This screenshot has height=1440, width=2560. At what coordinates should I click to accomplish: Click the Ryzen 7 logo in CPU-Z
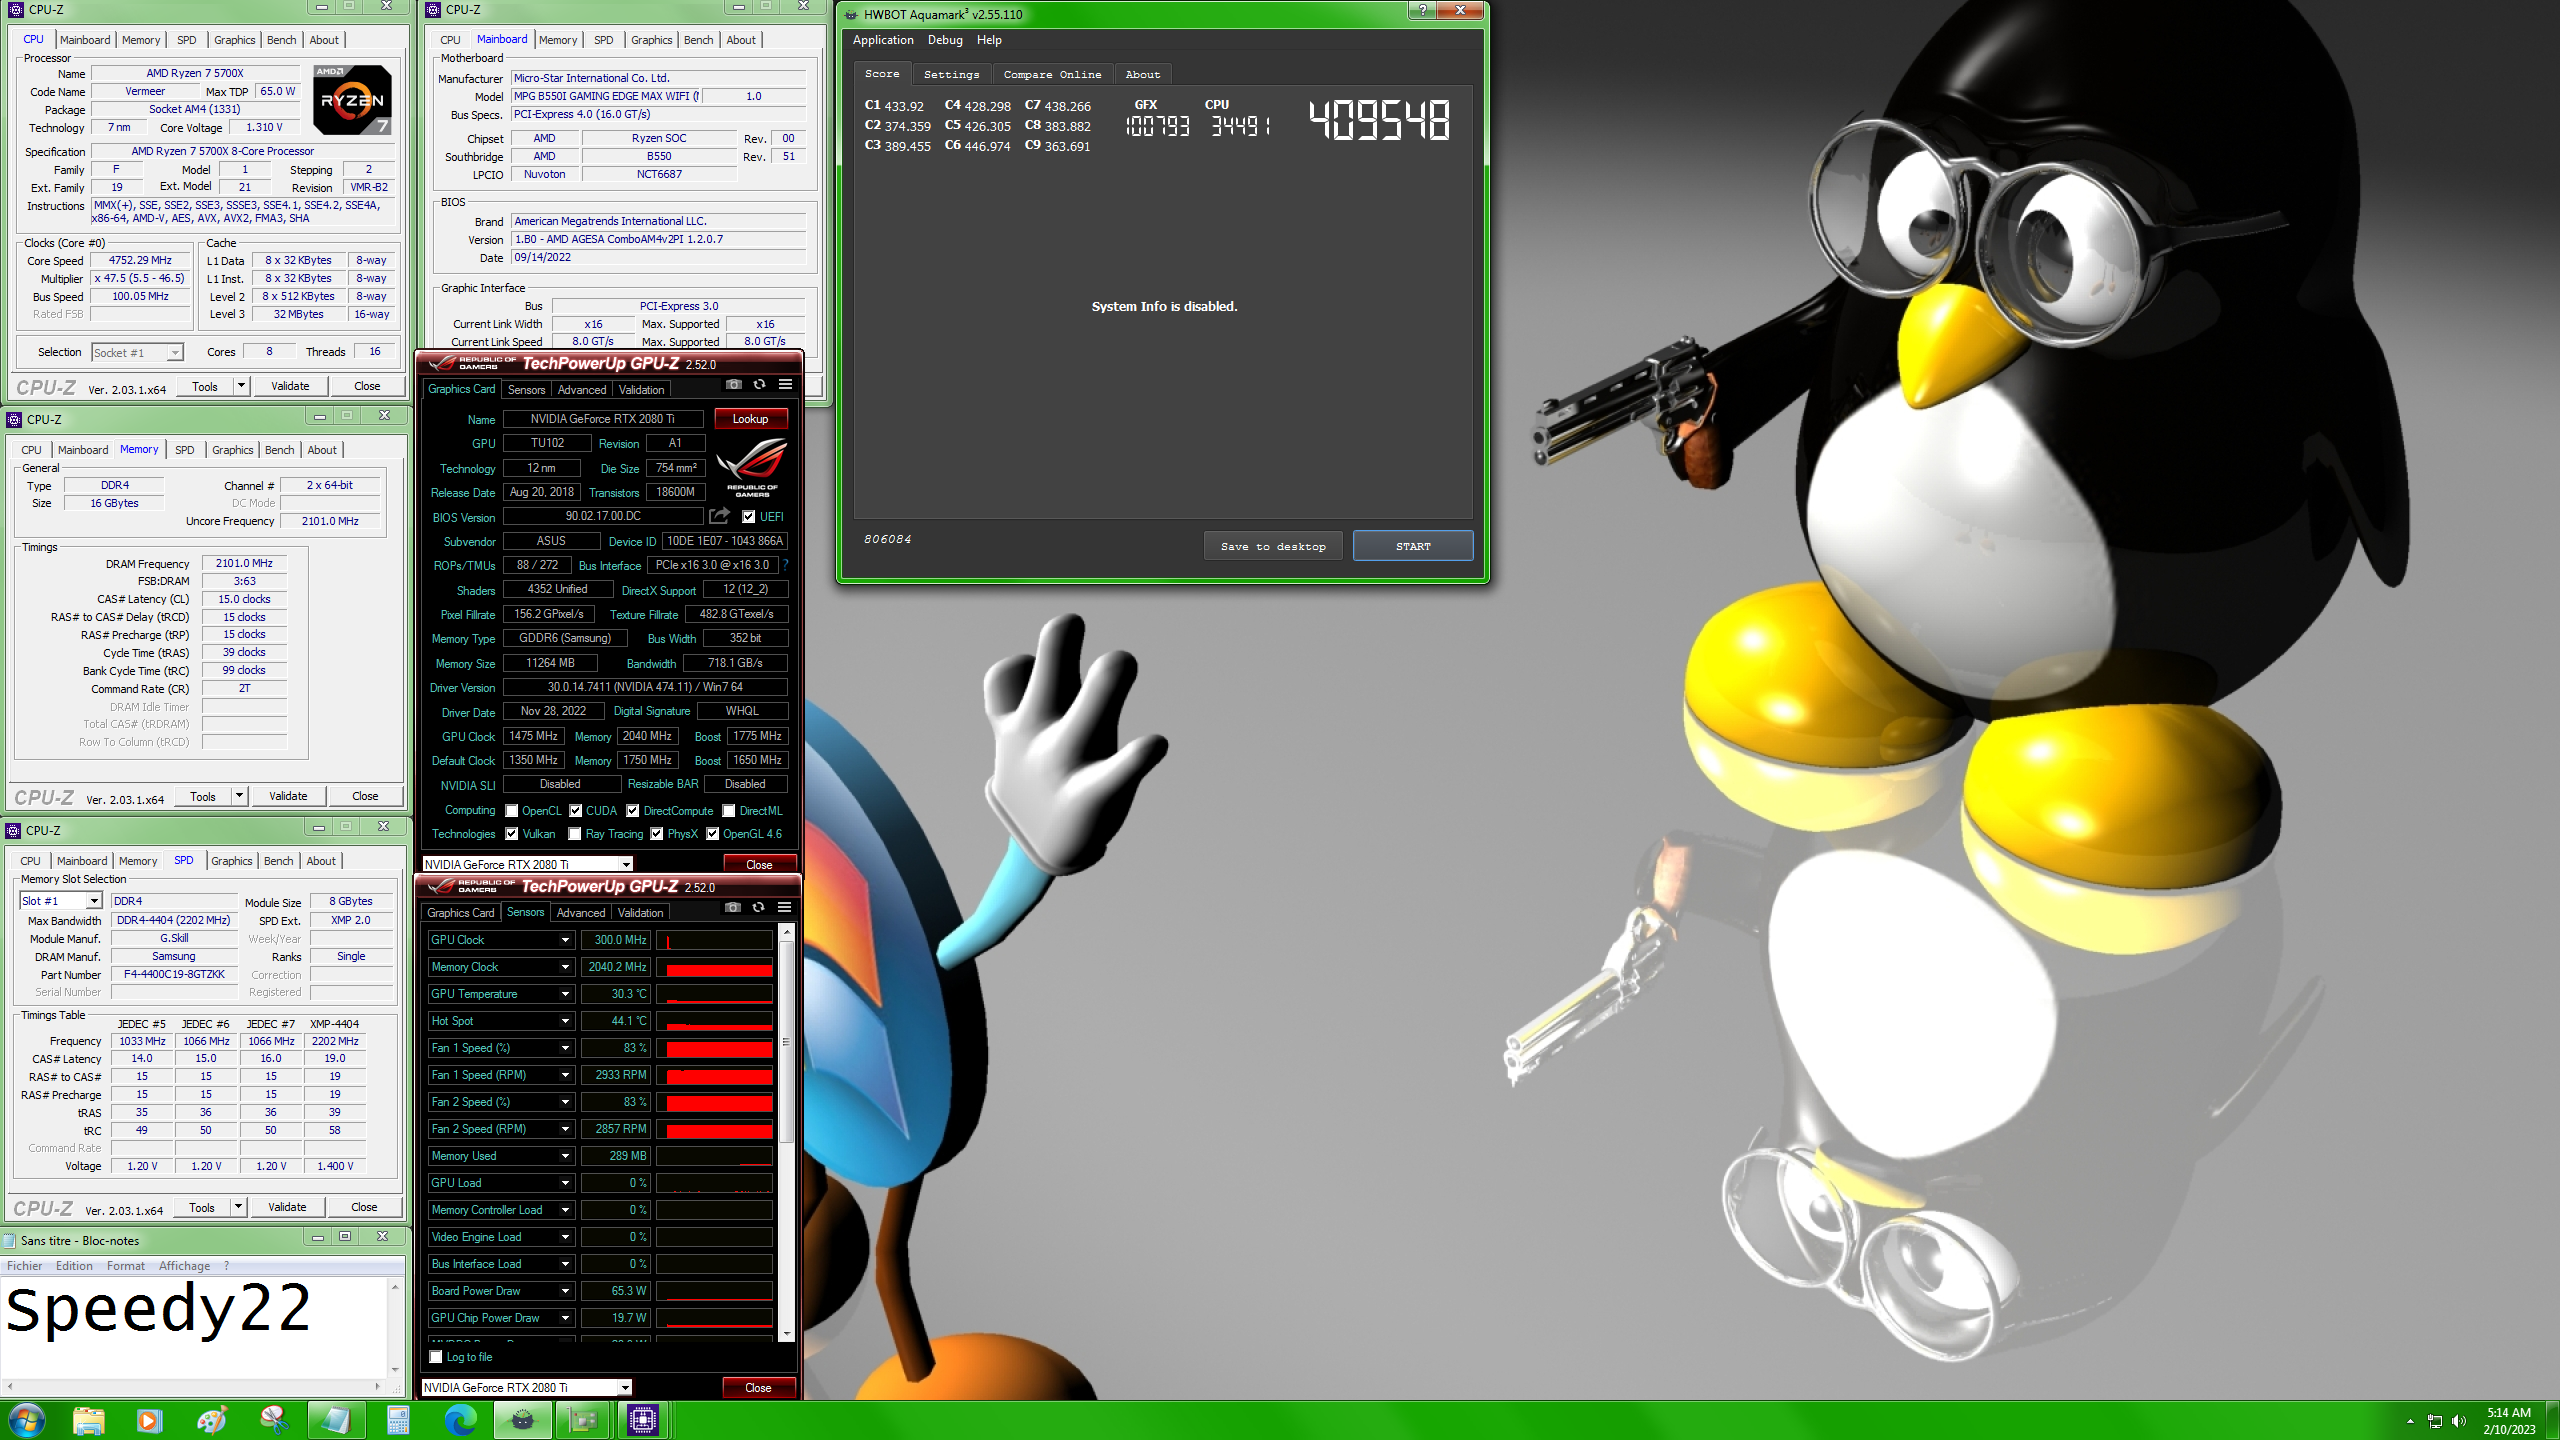351,100
